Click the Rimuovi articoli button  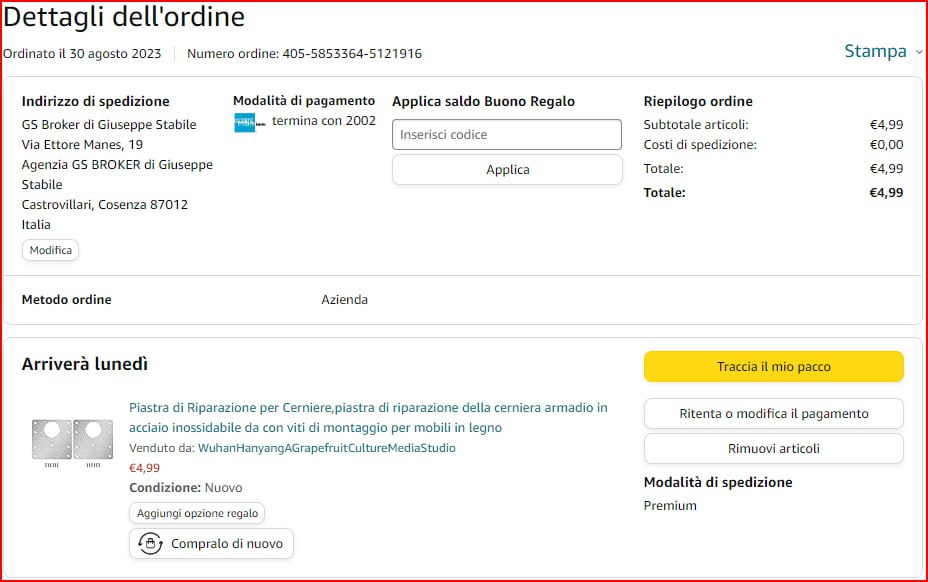[x=774, y=448]
